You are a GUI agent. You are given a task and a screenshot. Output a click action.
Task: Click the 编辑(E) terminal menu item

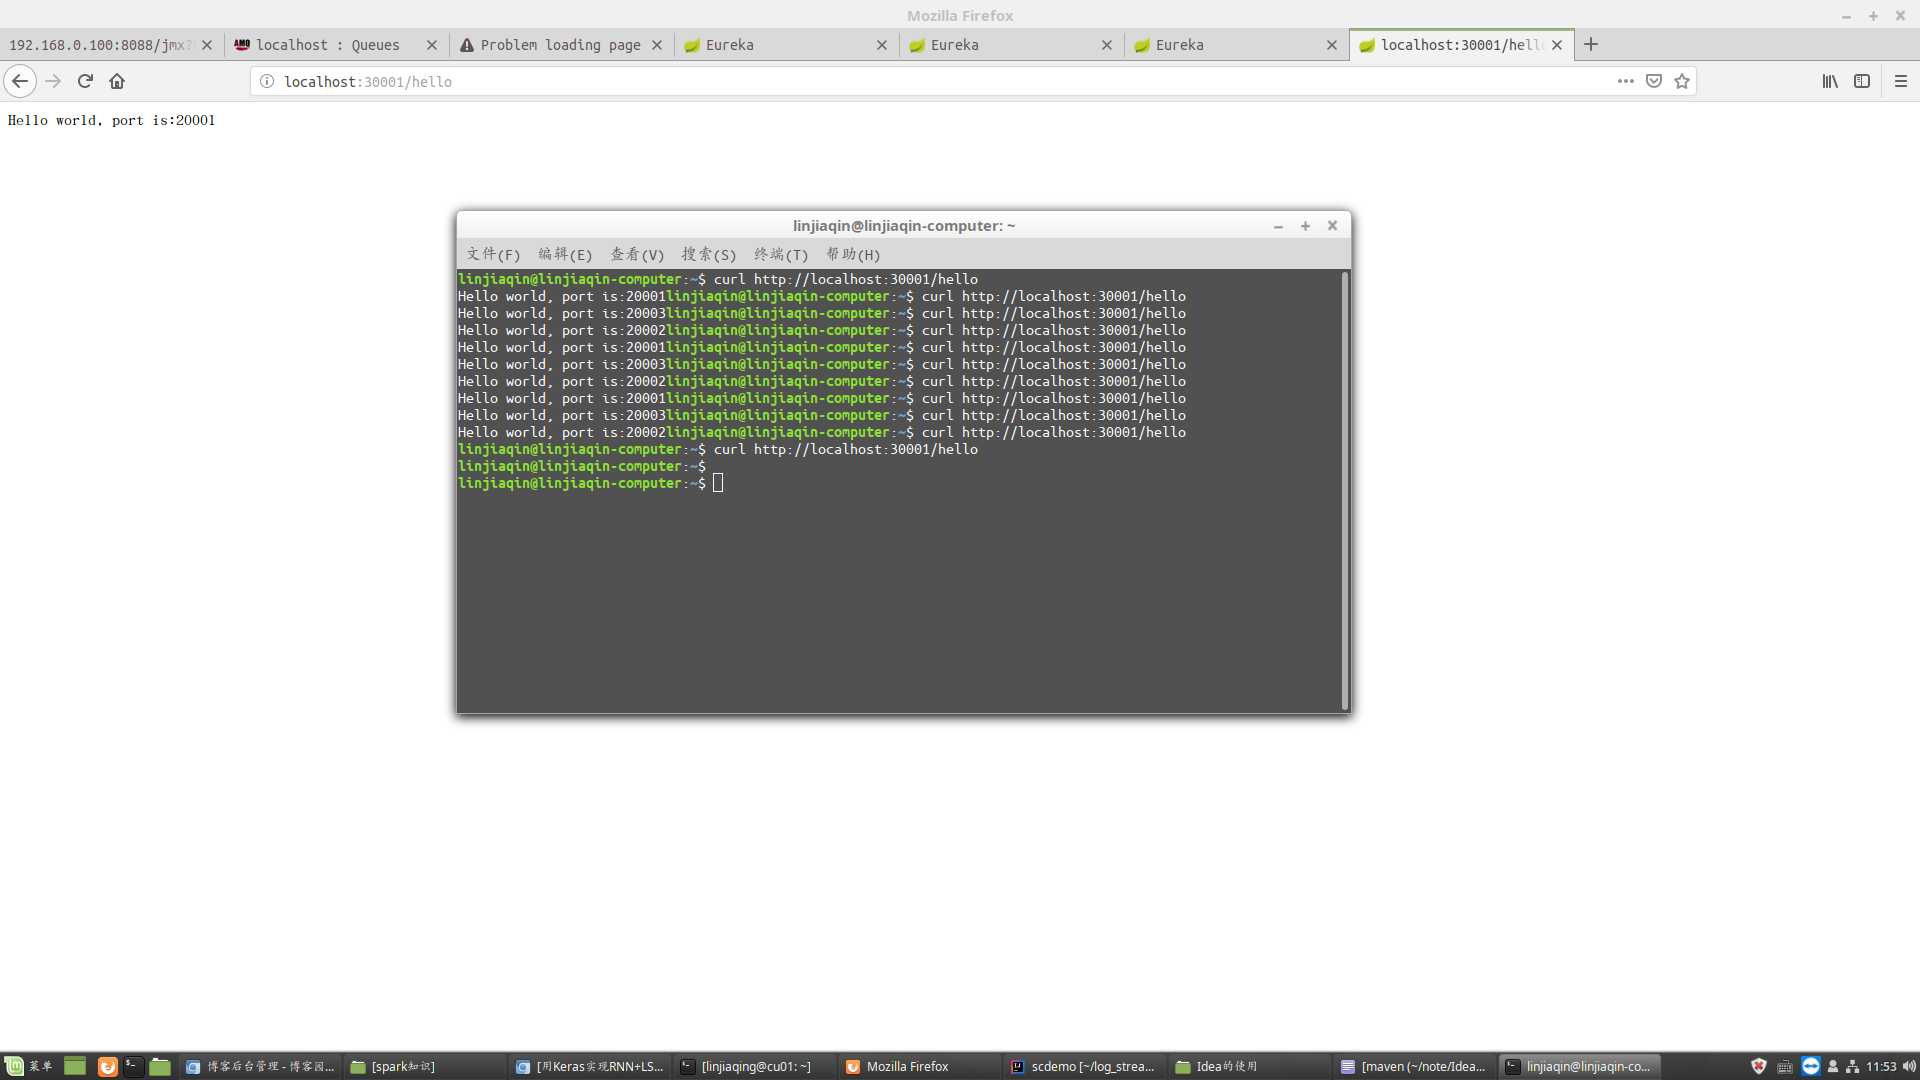point(564,253)
